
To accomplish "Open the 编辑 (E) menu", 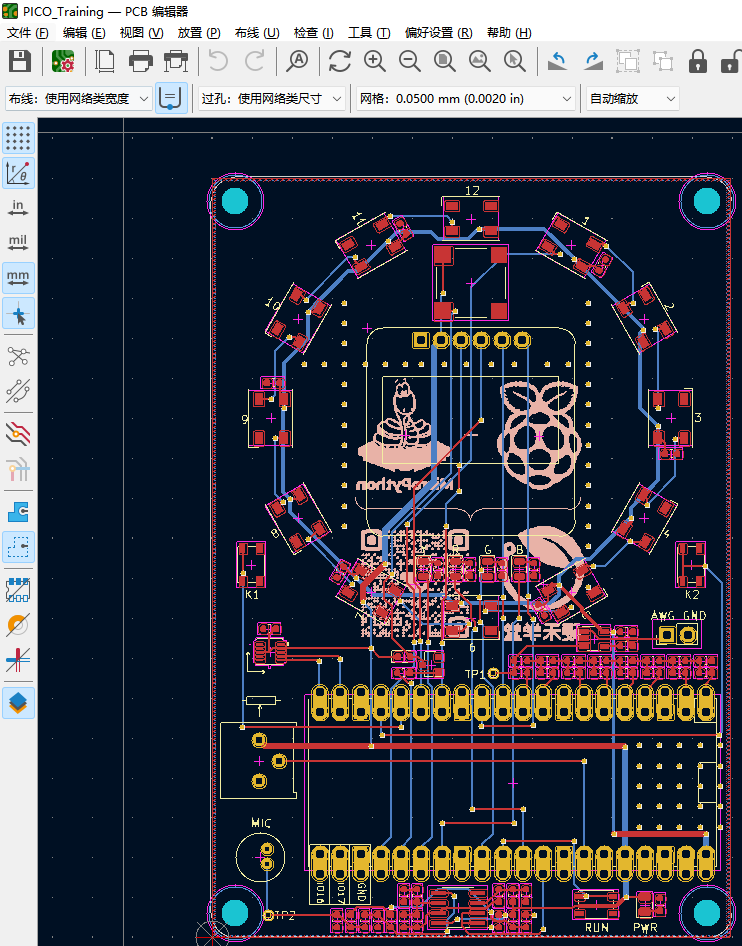I will (84, 33).
